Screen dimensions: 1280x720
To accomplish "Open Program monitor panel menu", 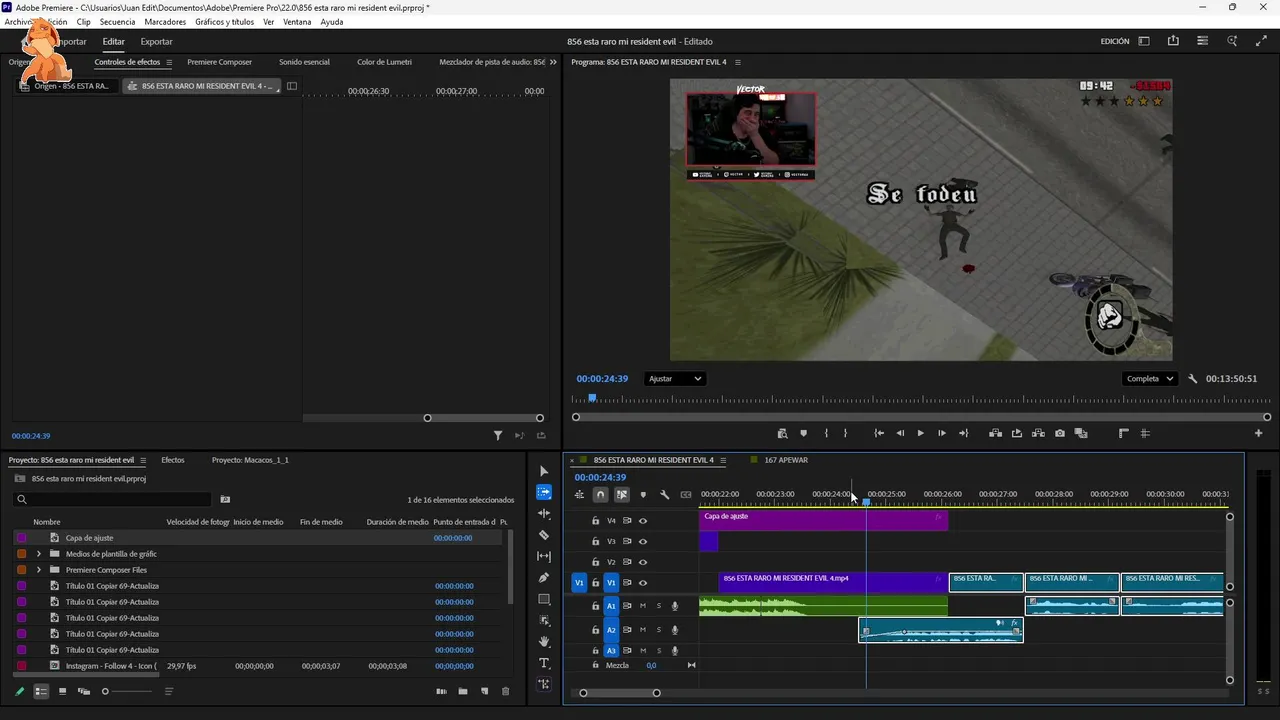I will (738, 62).
